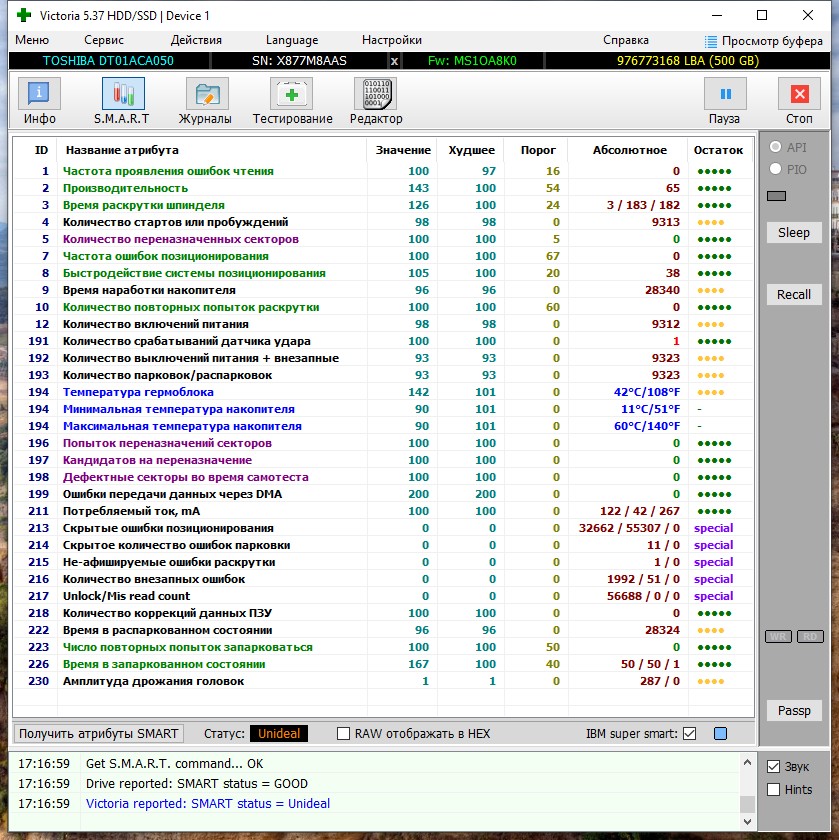Screen dimensions: 839x840
Task: Click log line Victoria reported: SMART status = Unideal
Action: 208,804
